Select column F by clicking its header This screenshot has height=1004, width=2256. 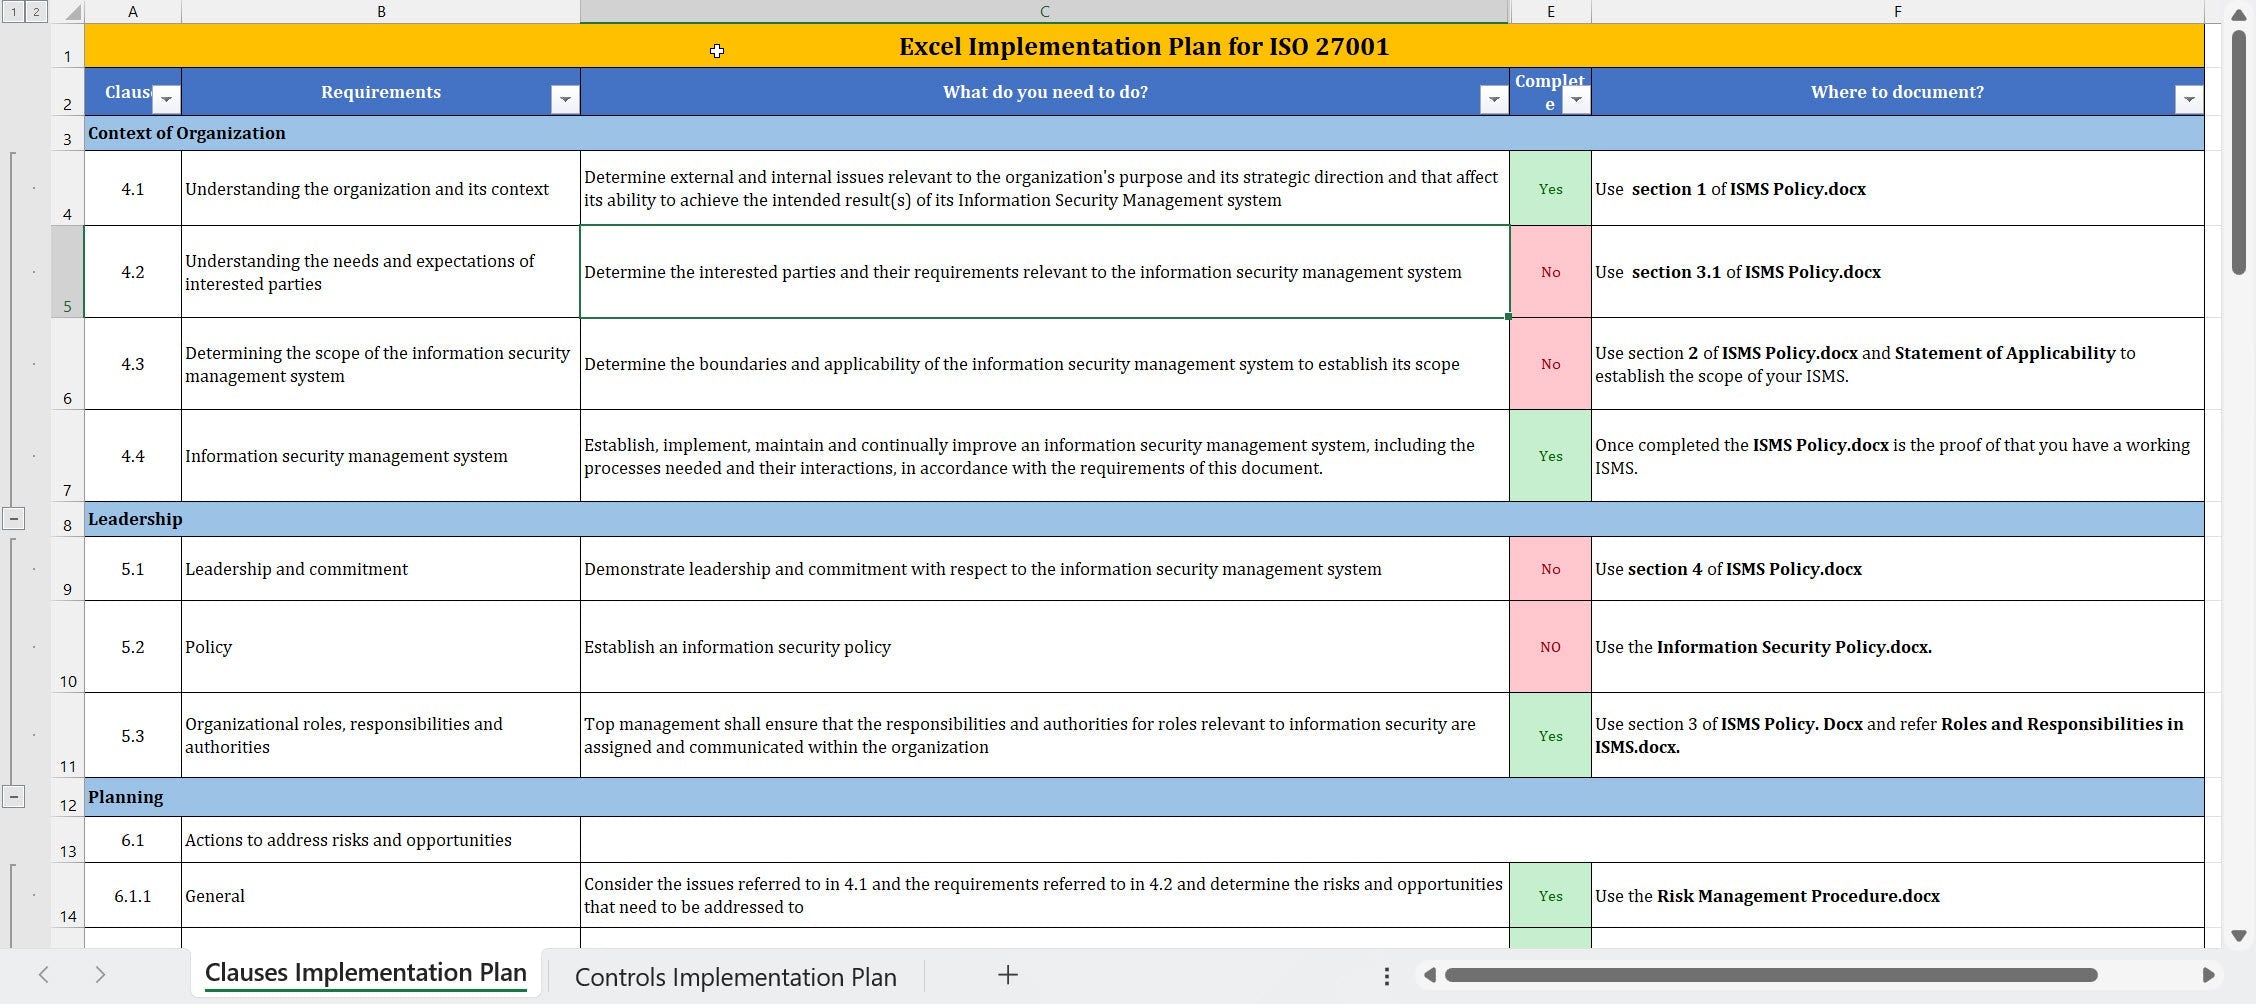coord(1896,11)
